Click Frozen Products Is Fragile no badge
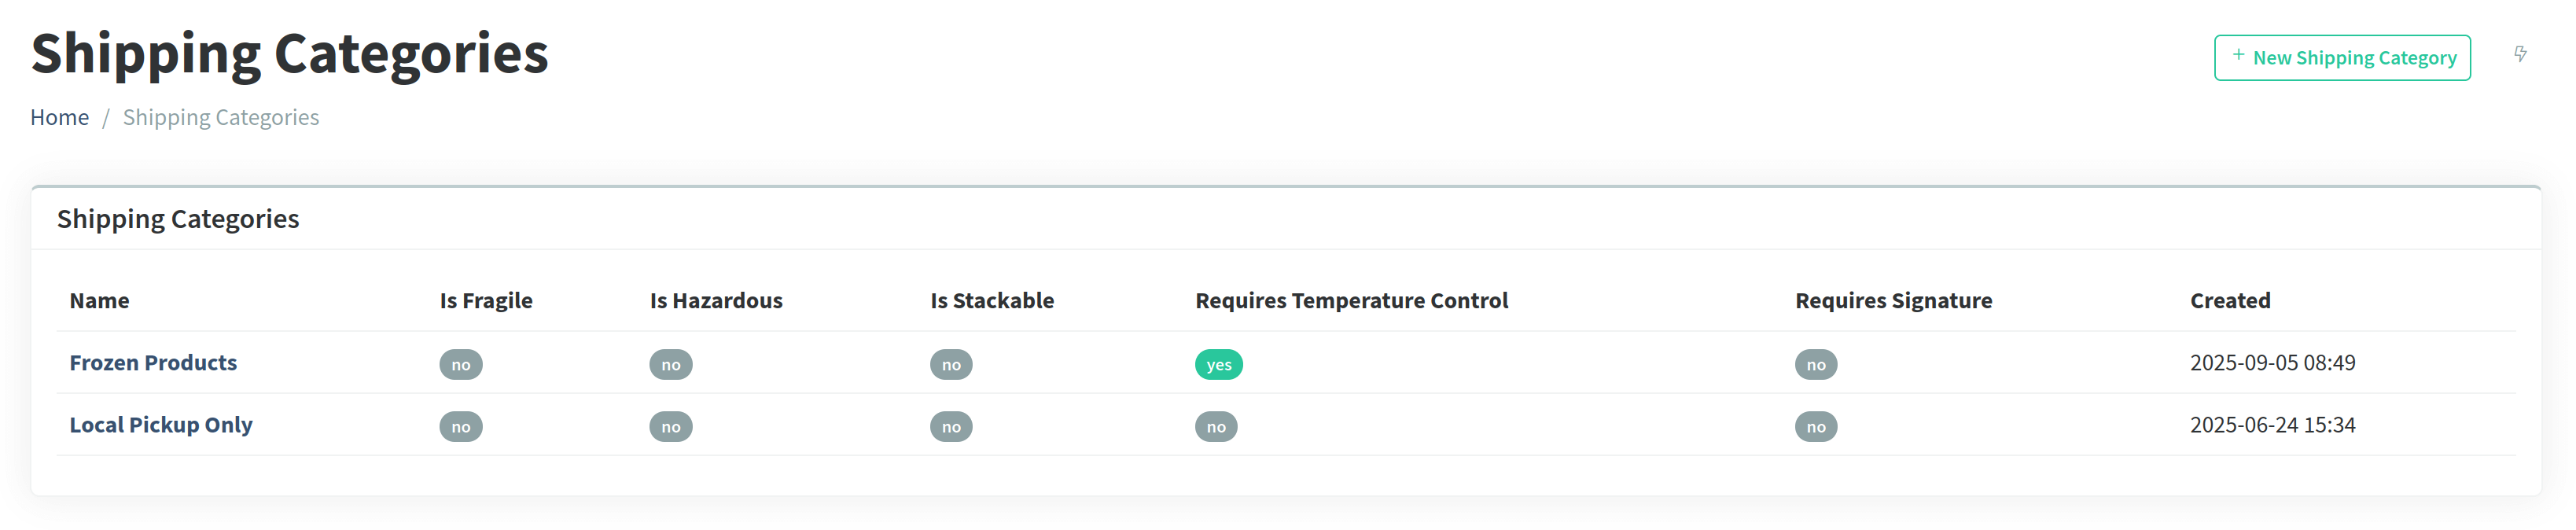Viewport: 2576px width, 530px height. point(461,365)
